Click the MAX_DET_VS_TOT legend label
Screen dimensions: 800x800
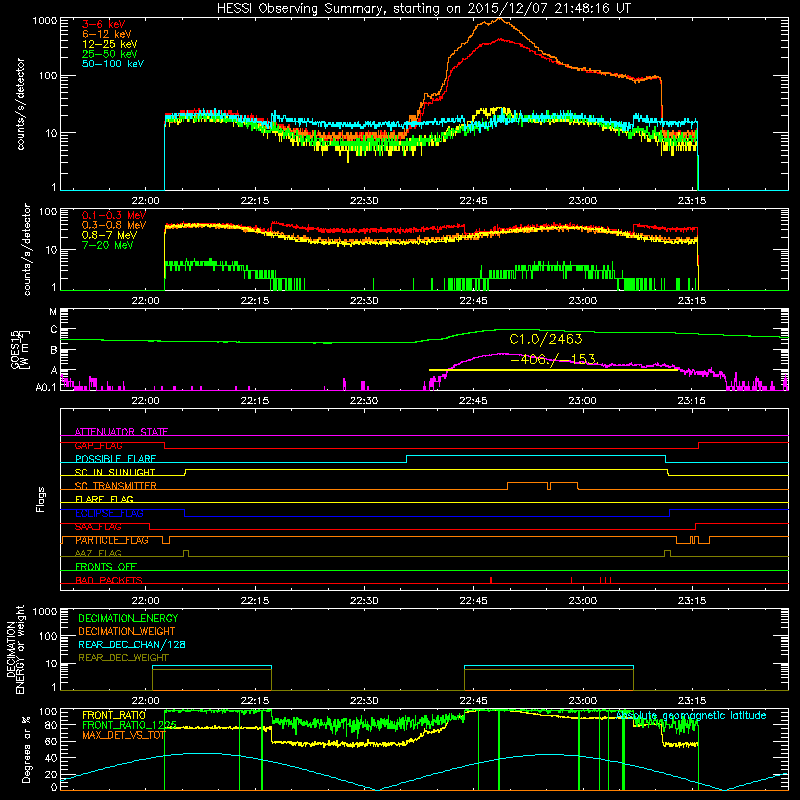click(x=123, y=735)
